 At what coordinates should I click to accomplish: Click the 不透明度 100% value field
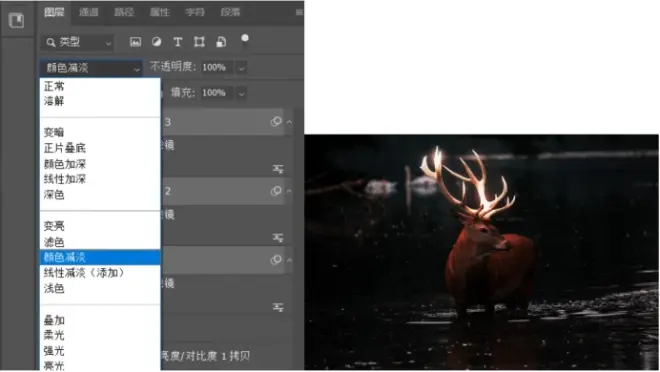coord(217,67)
